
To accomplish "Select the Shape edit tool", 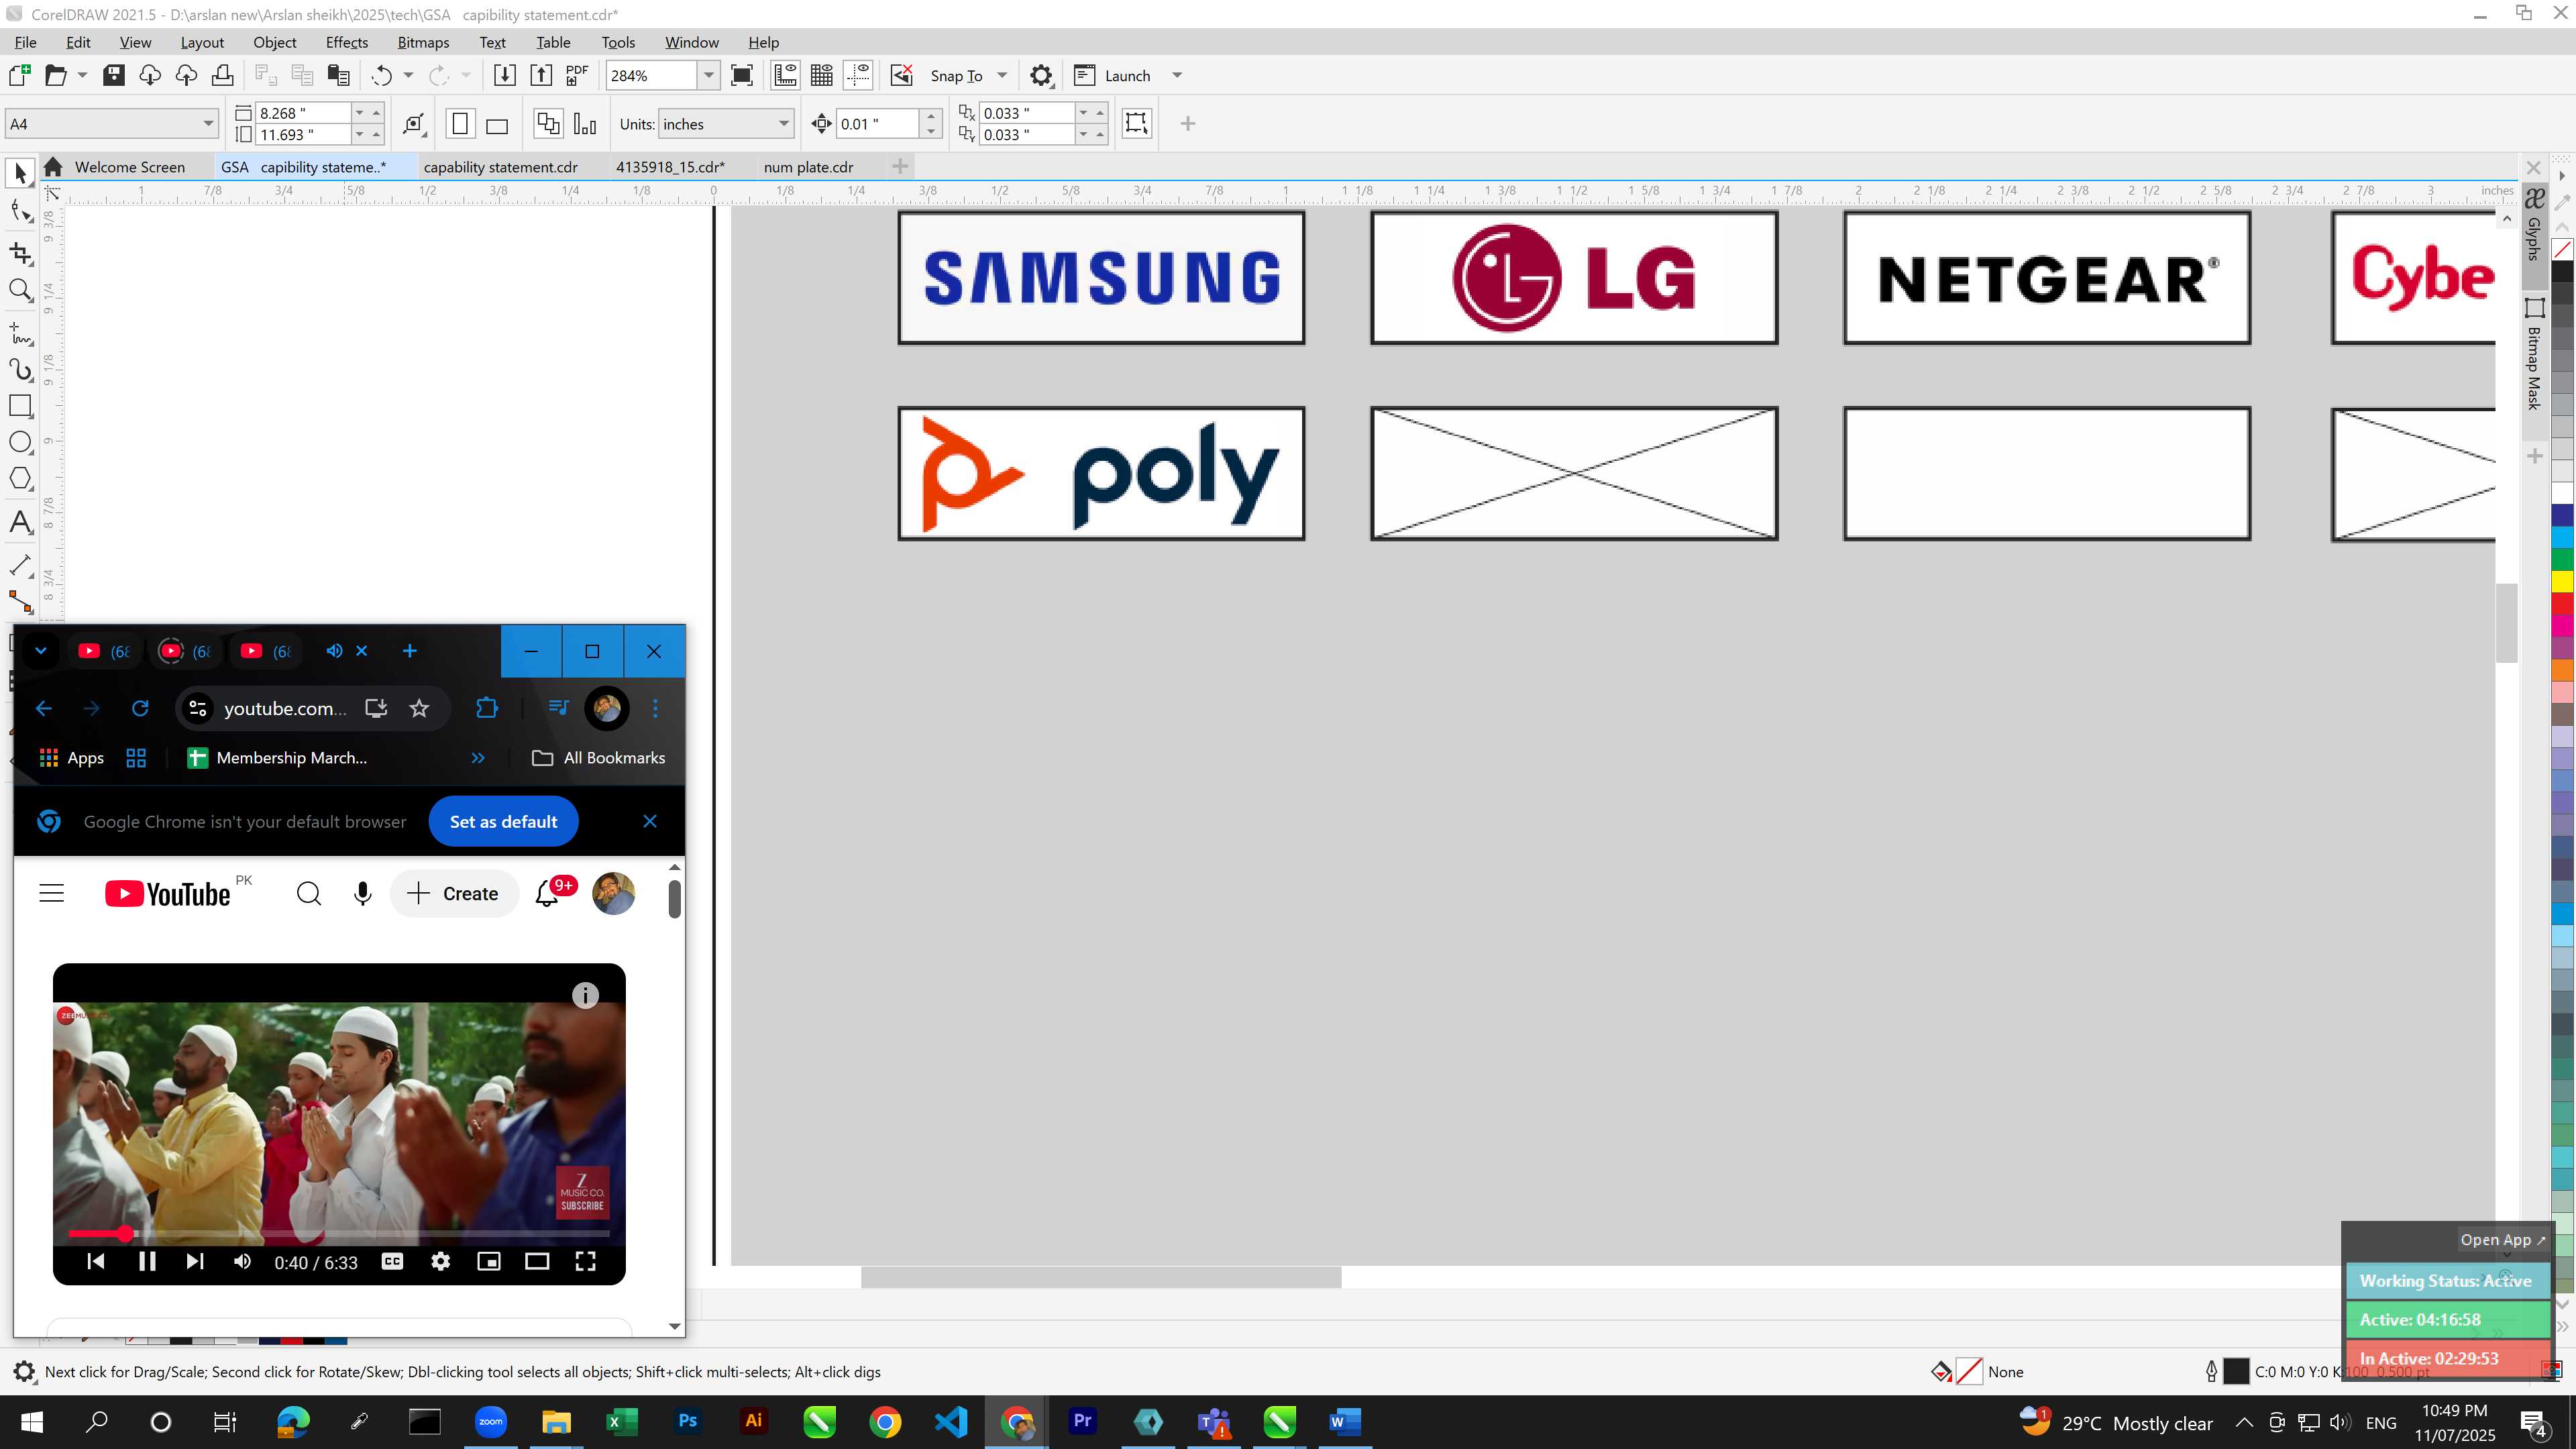I will 20,211.
